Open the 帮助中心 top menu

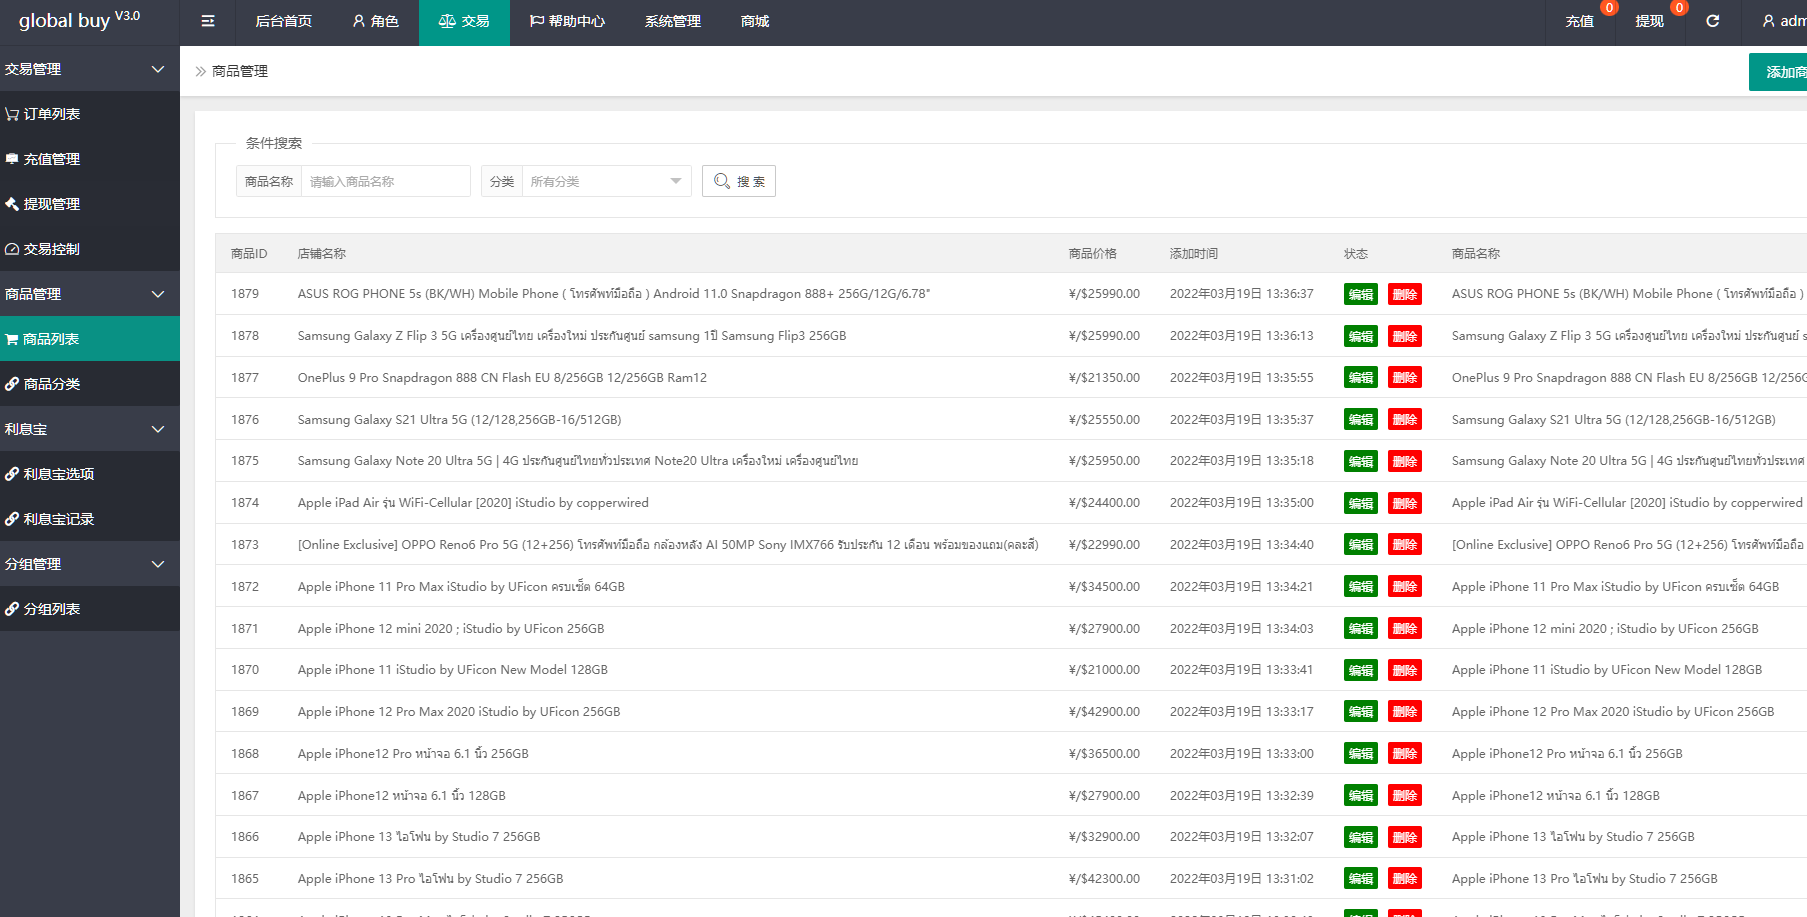tap(567, 21)
